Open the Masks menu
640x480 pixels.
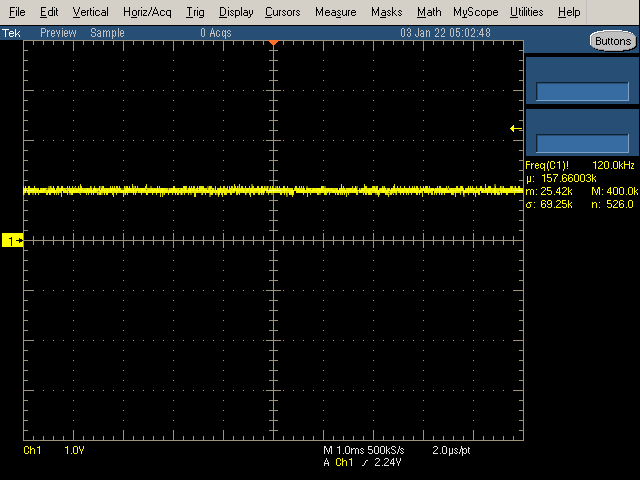click(386, 12)
